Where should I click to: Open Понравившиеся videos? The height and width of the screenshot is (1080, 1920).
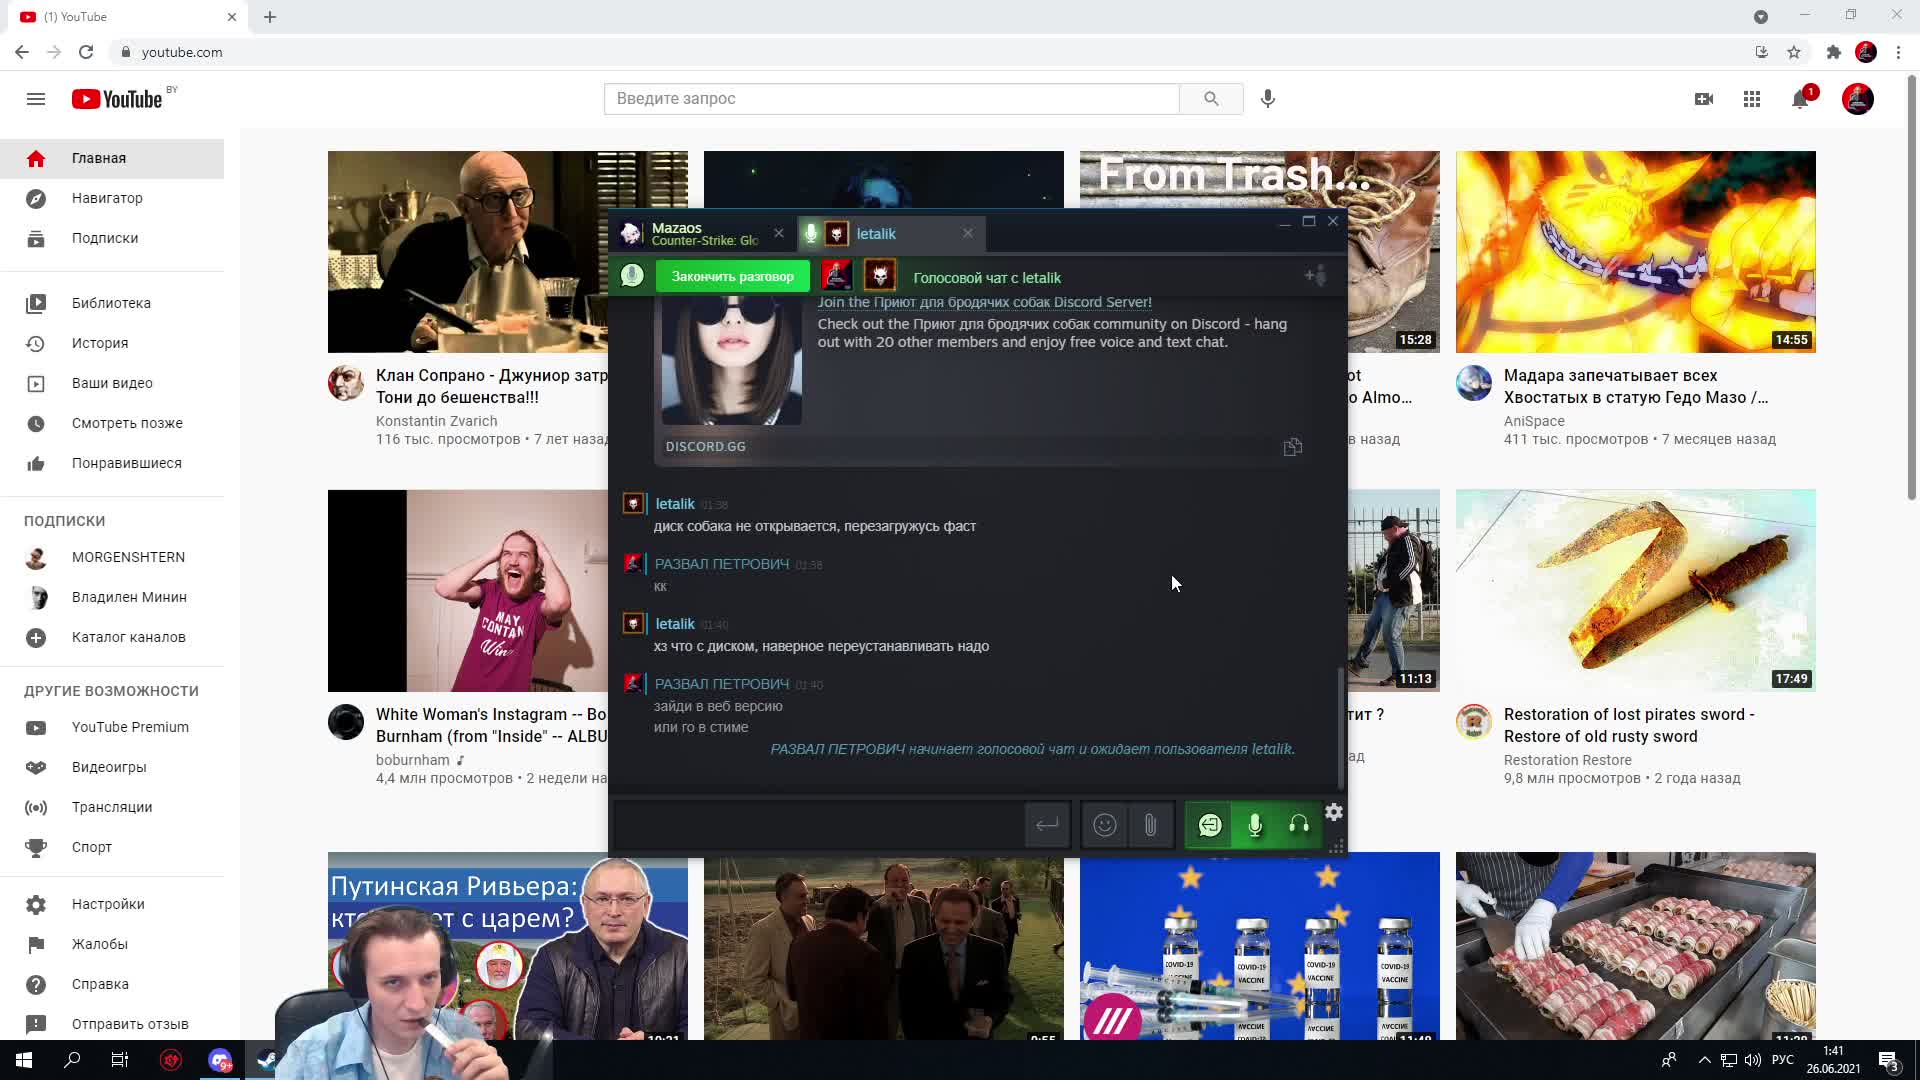112,463
